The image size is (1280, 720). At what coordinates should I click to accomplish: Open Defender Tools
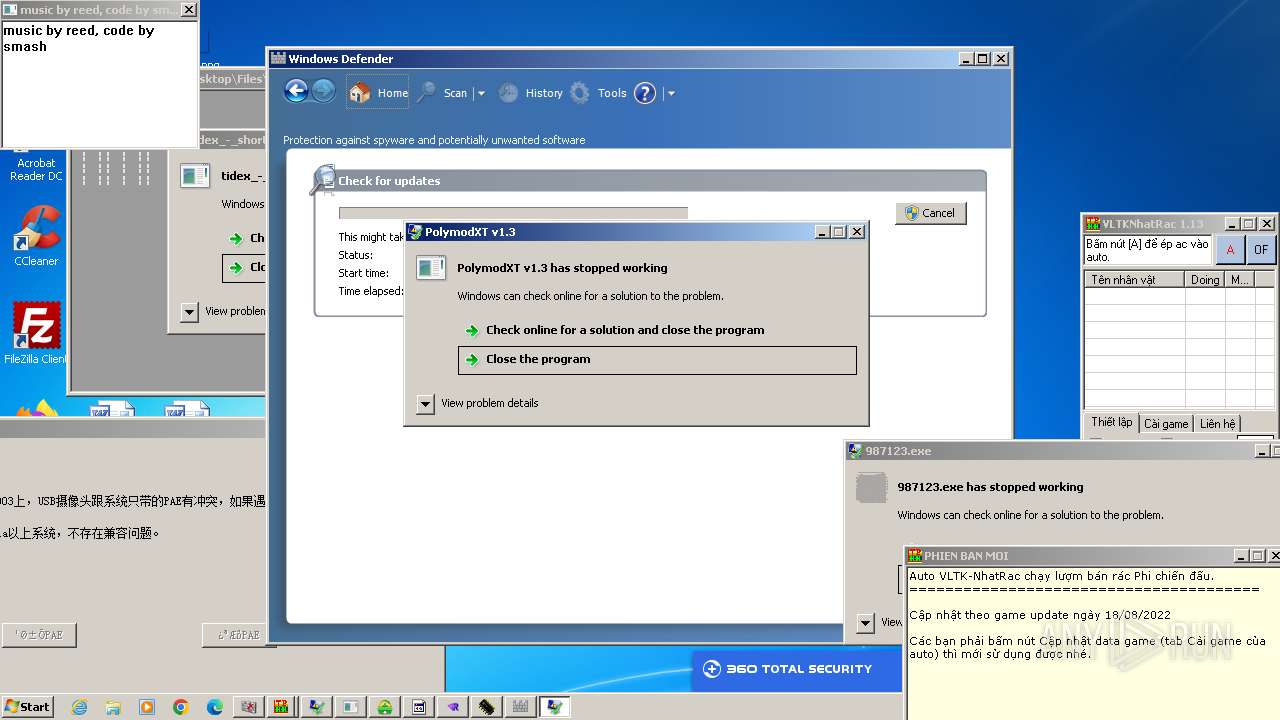click(x=598, y=93)
